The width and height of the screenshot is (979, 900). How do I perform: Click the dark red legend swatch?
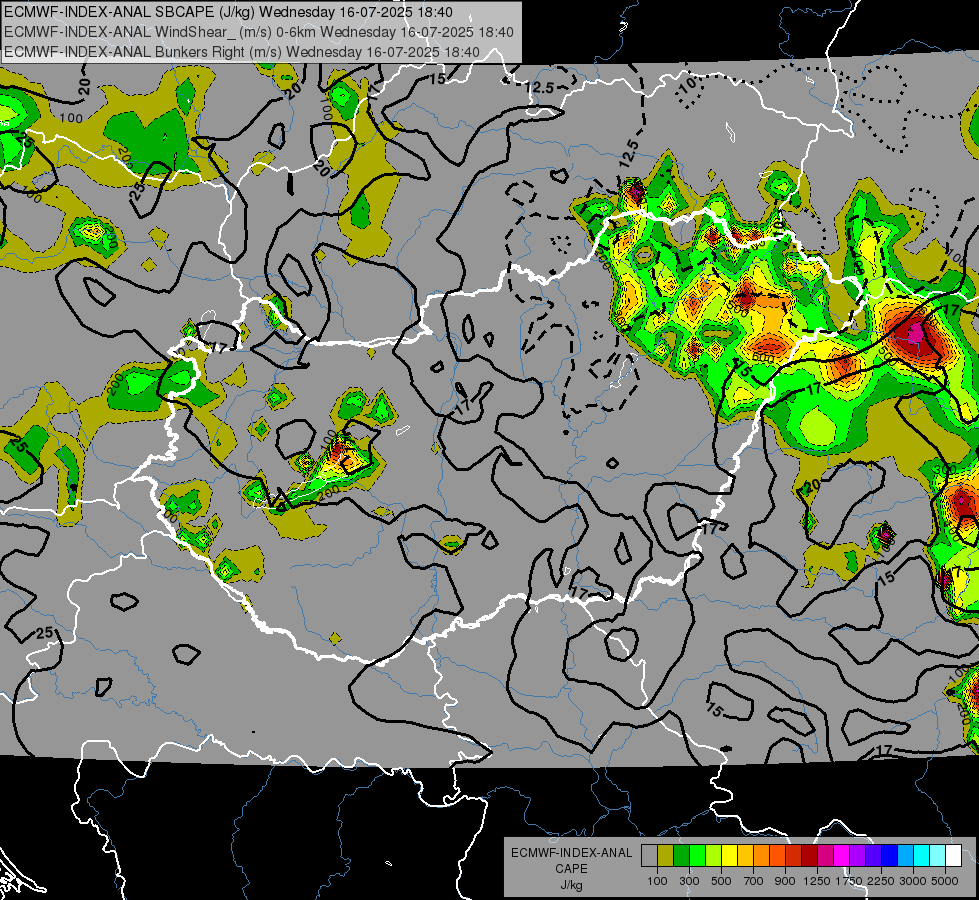810,856
